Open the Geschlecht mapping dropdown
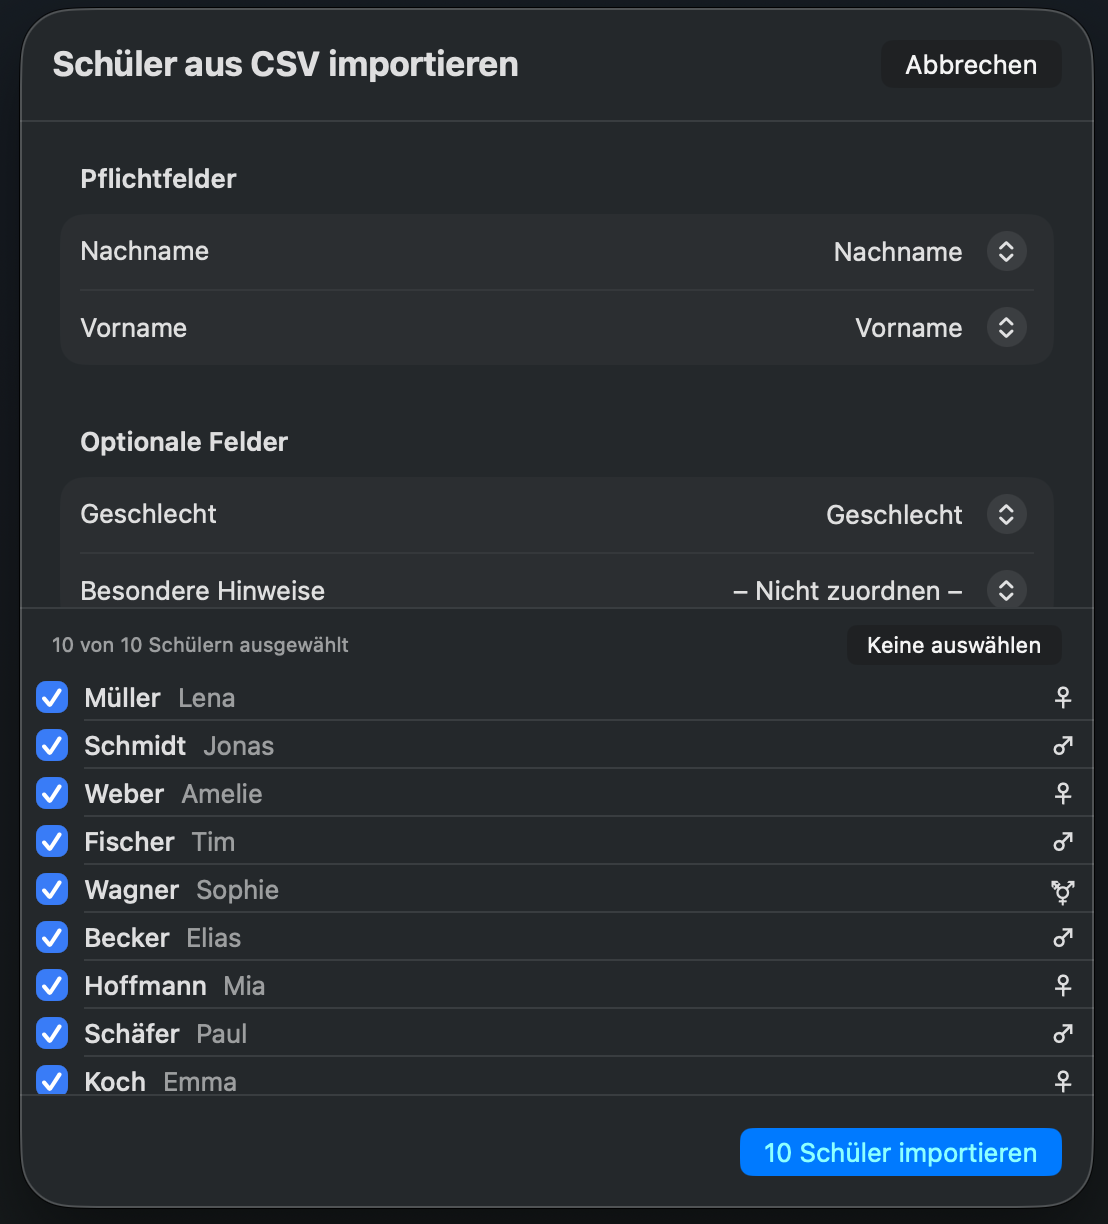 coord(1006,514)
